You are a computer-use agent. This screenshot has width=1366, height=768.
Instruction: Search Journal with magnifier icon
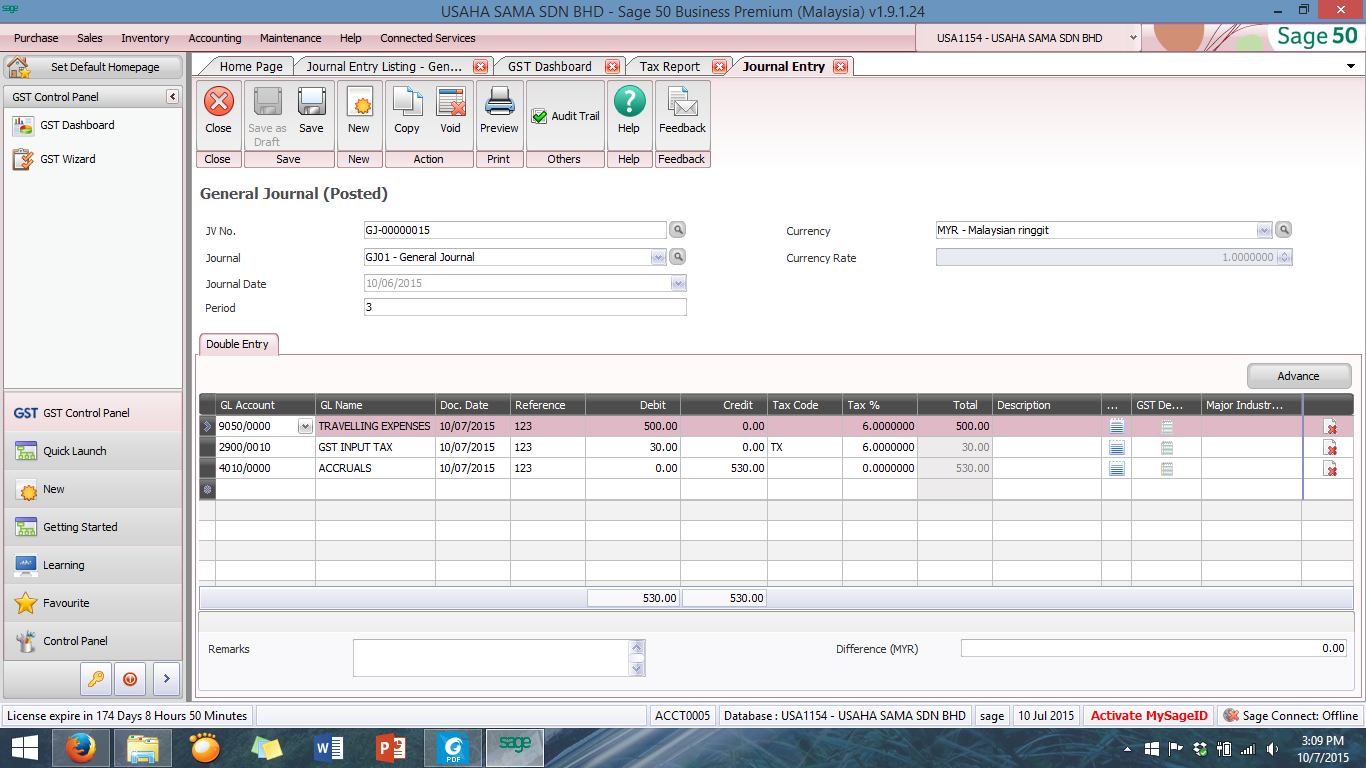pyautogui.click(x=678, y=257)
